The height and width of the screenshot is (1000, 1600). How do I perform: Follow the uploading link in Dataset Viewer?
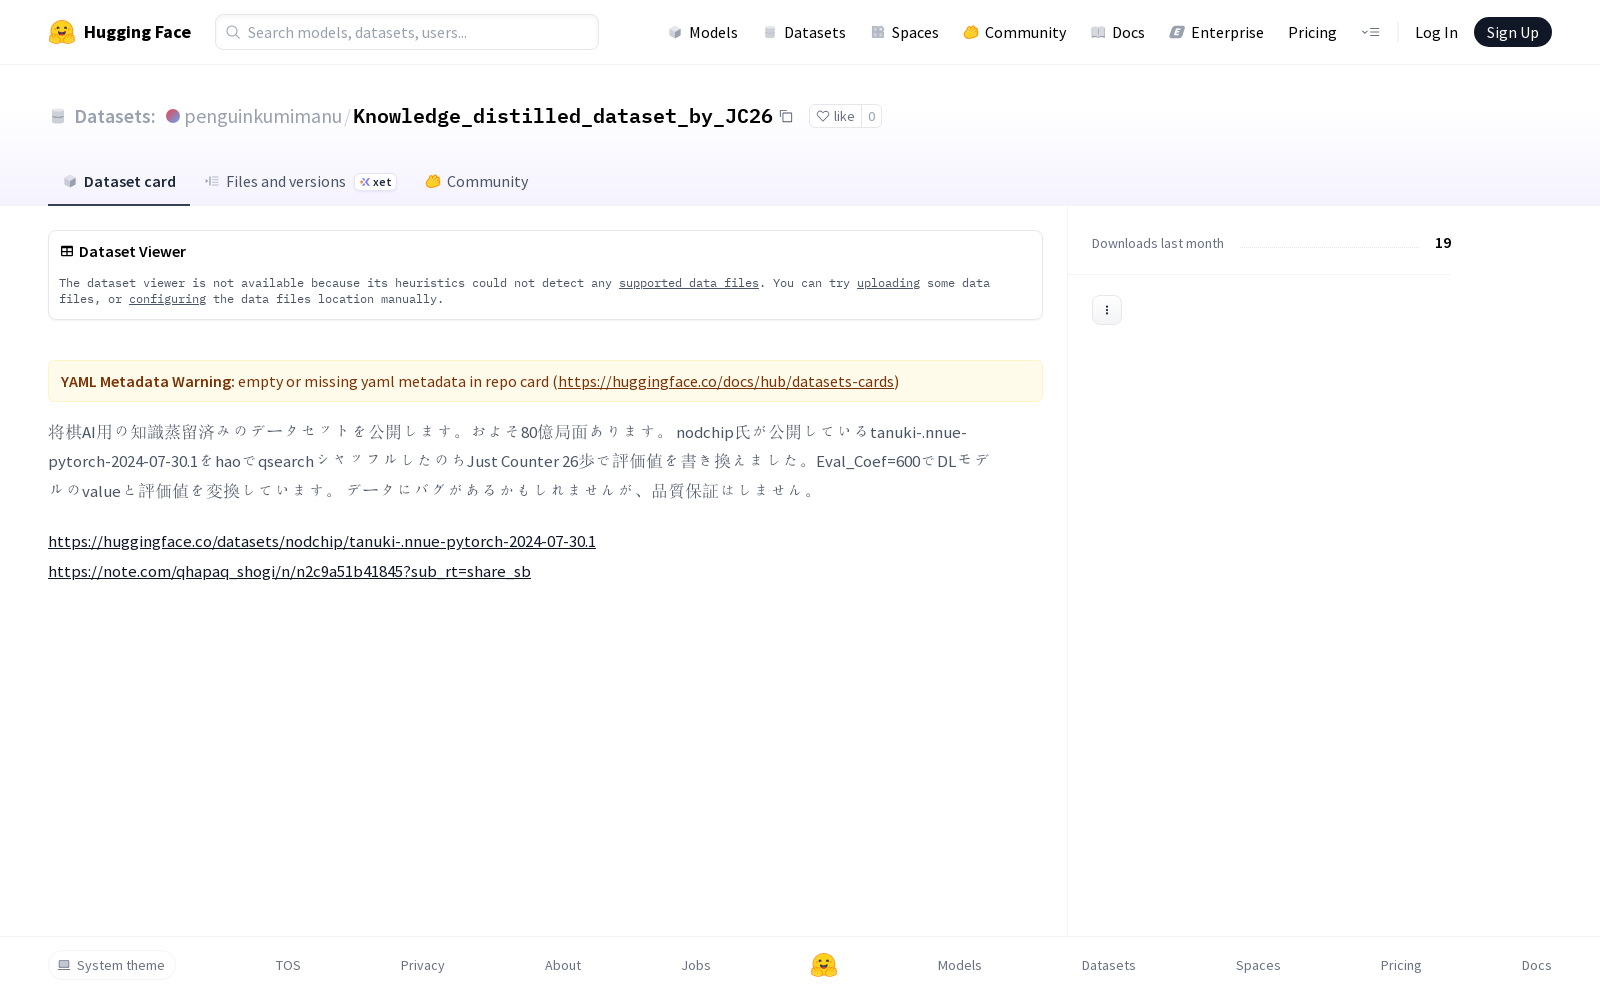click(x=888, y=283)
